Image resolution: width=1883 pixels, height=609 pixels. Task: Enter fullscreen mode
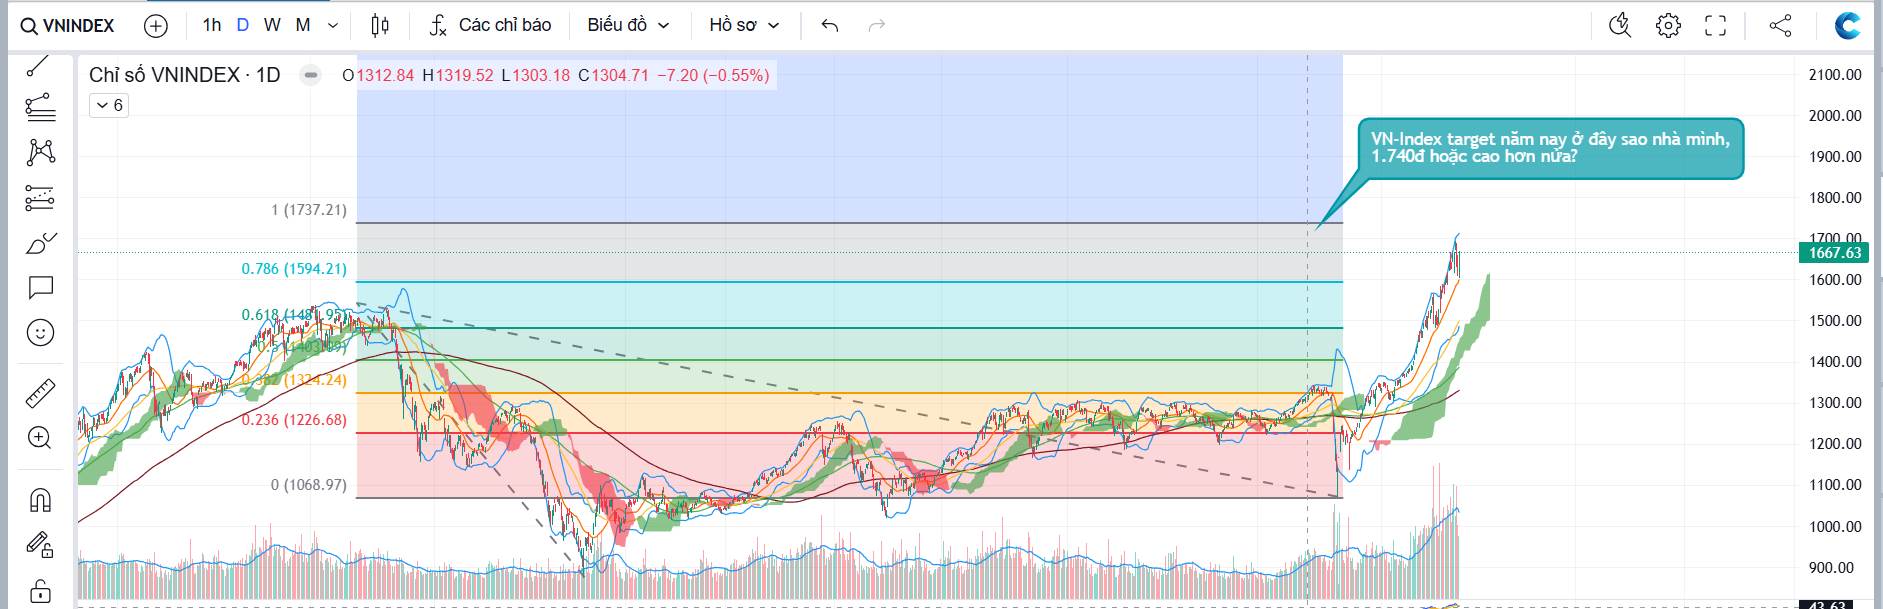click(1716, 25)
